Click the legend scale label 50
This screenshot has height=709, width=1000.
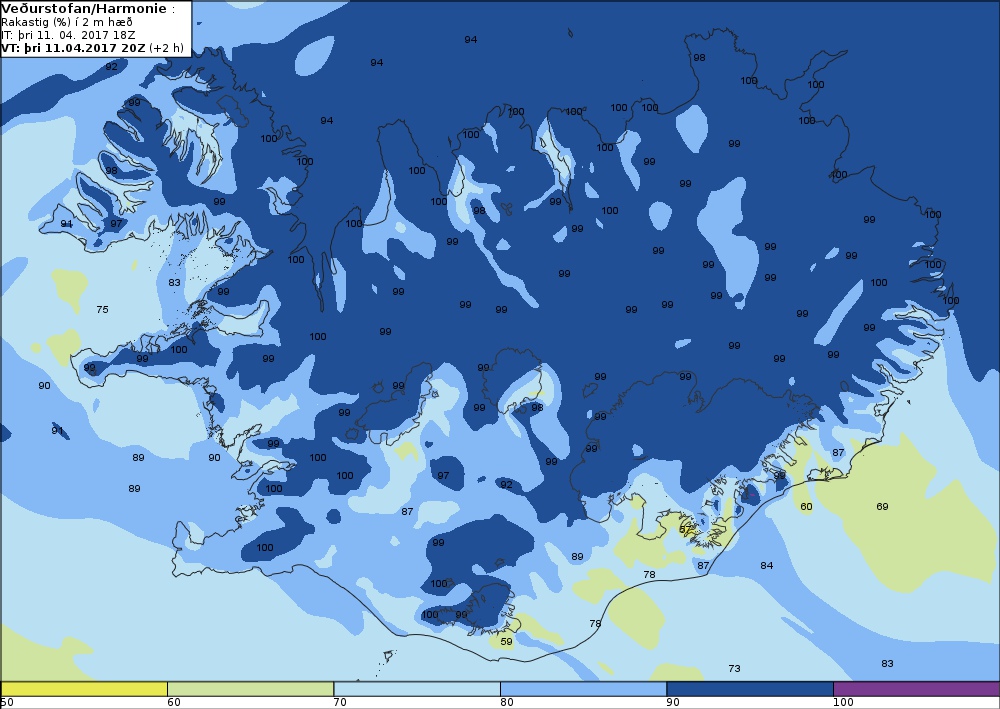[x=6, y=703]
